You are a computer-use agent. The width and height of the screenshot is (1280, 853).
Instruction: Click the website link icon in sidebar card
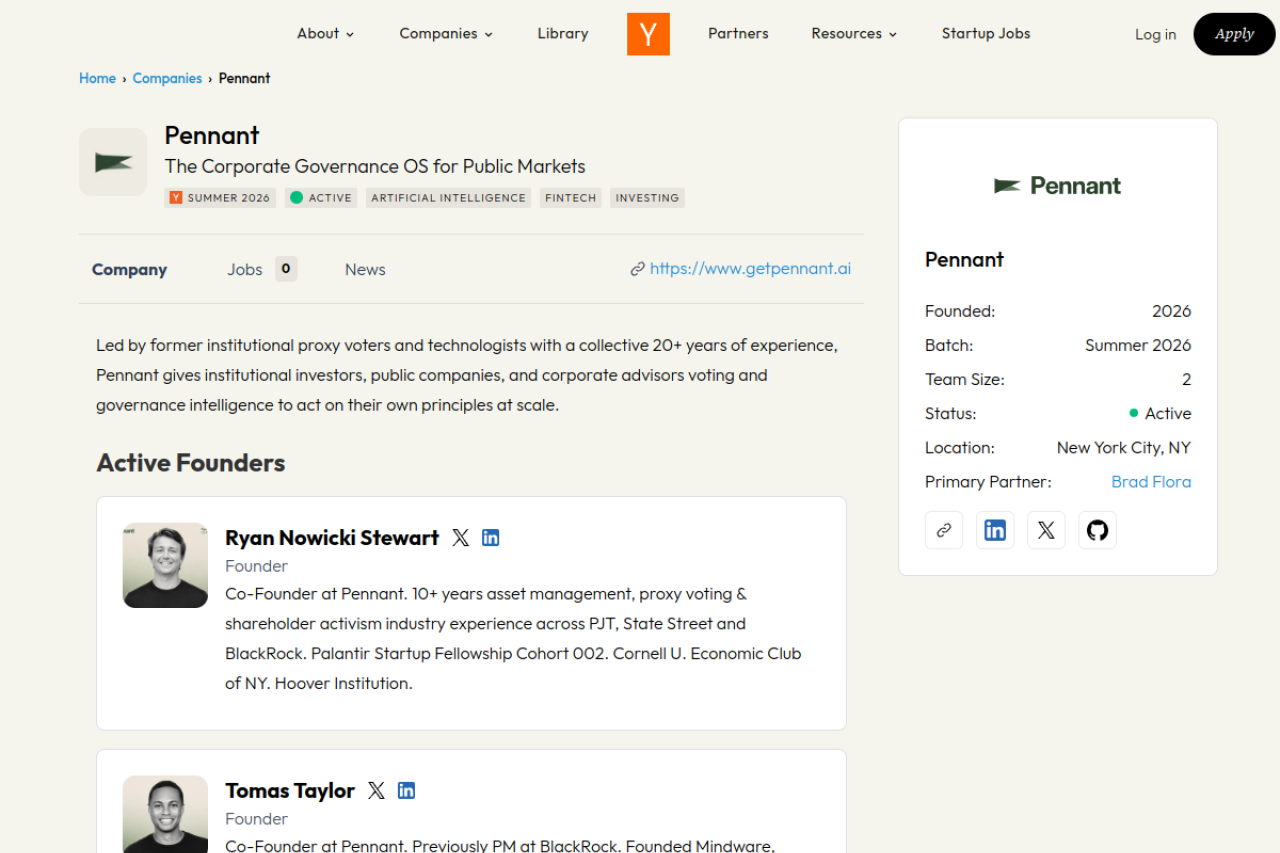click(x=944, y=531)
